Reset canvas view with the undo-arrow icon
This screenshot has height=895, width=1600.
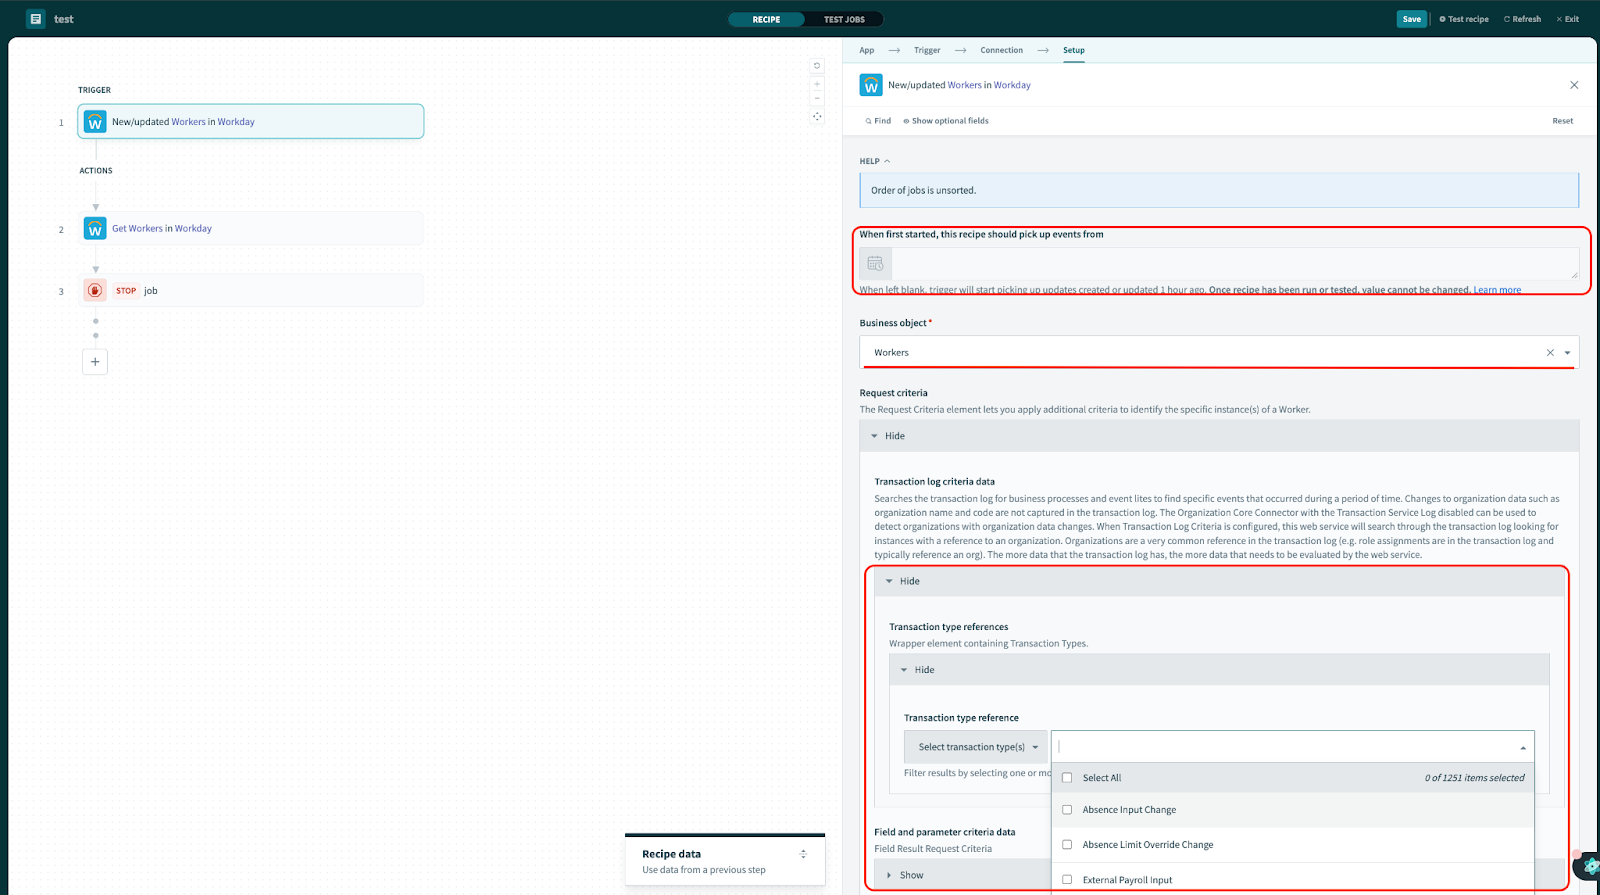[817, 66]
